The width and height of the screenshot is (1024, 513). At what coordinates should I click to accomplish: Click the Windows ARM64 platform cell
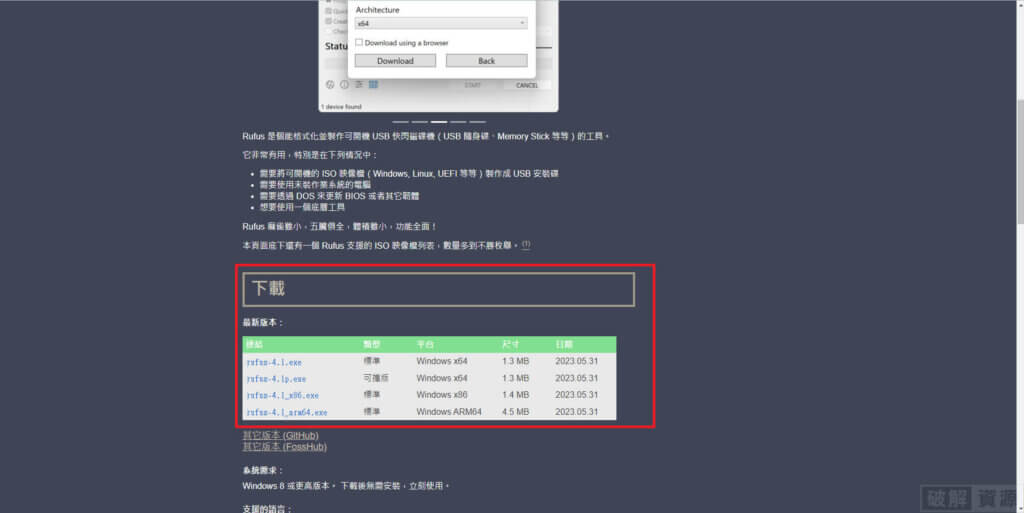(x=449, y=412)
